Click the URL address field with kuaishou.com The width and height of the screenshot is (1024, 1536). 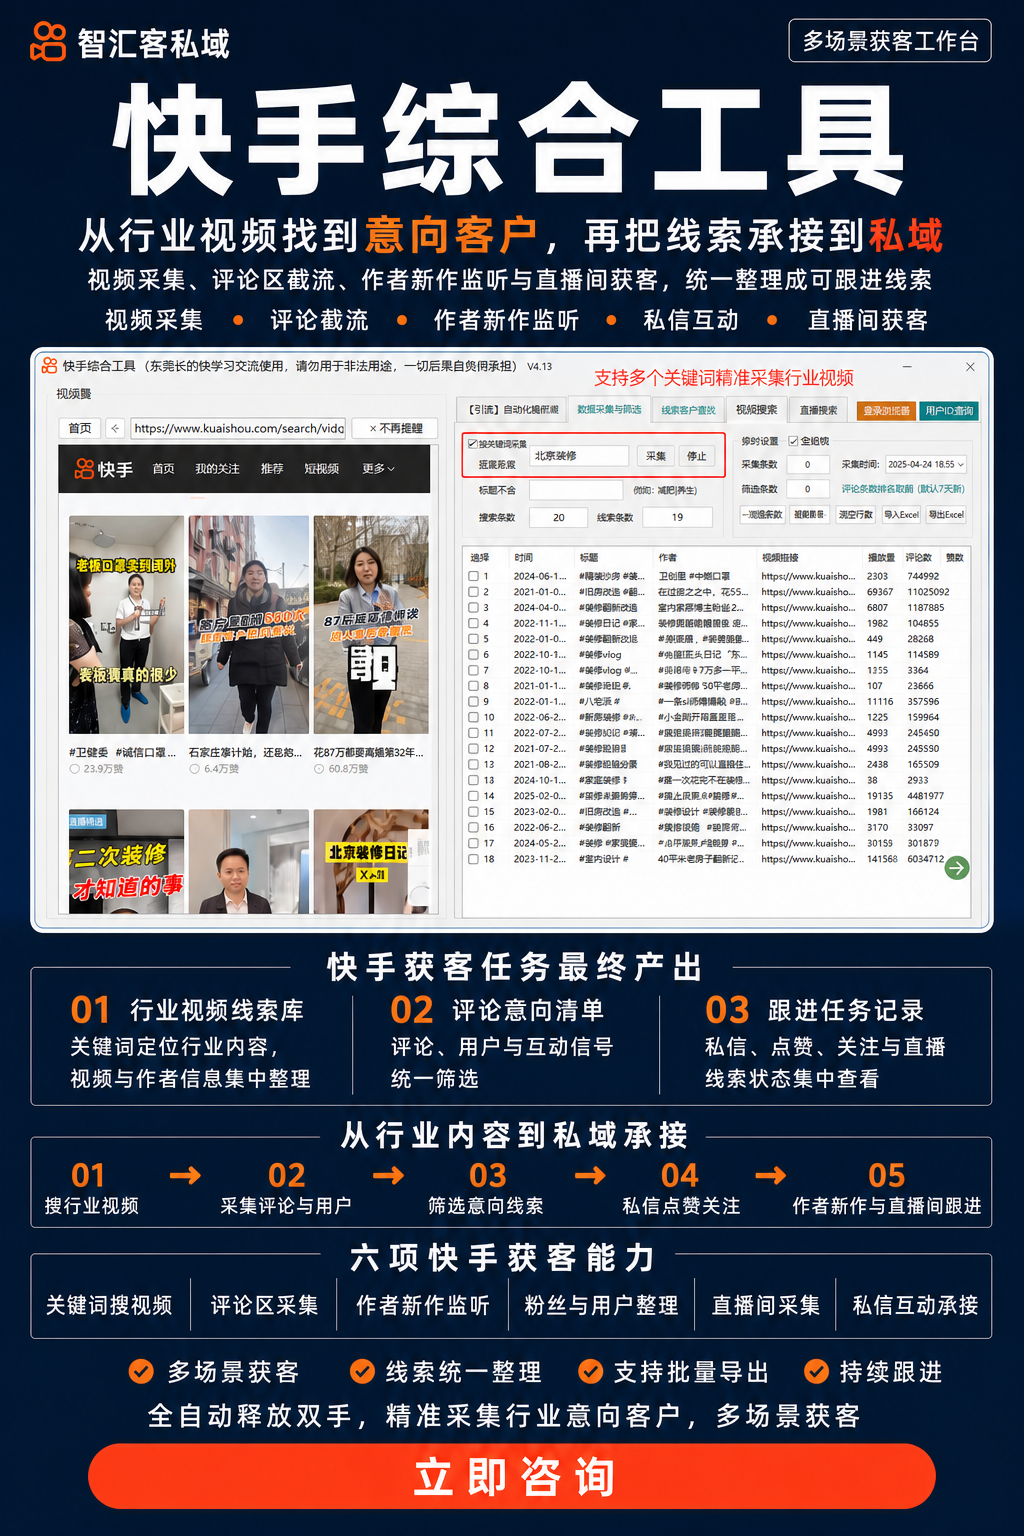coord(238,428)
